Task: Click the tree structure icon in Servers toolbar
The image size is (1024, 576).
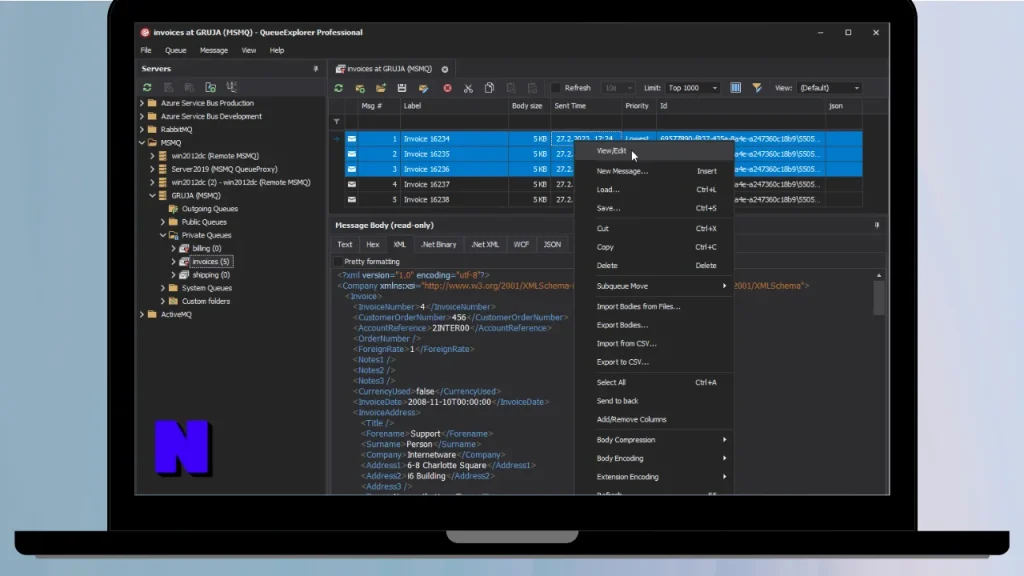Action: click(231, 88)
